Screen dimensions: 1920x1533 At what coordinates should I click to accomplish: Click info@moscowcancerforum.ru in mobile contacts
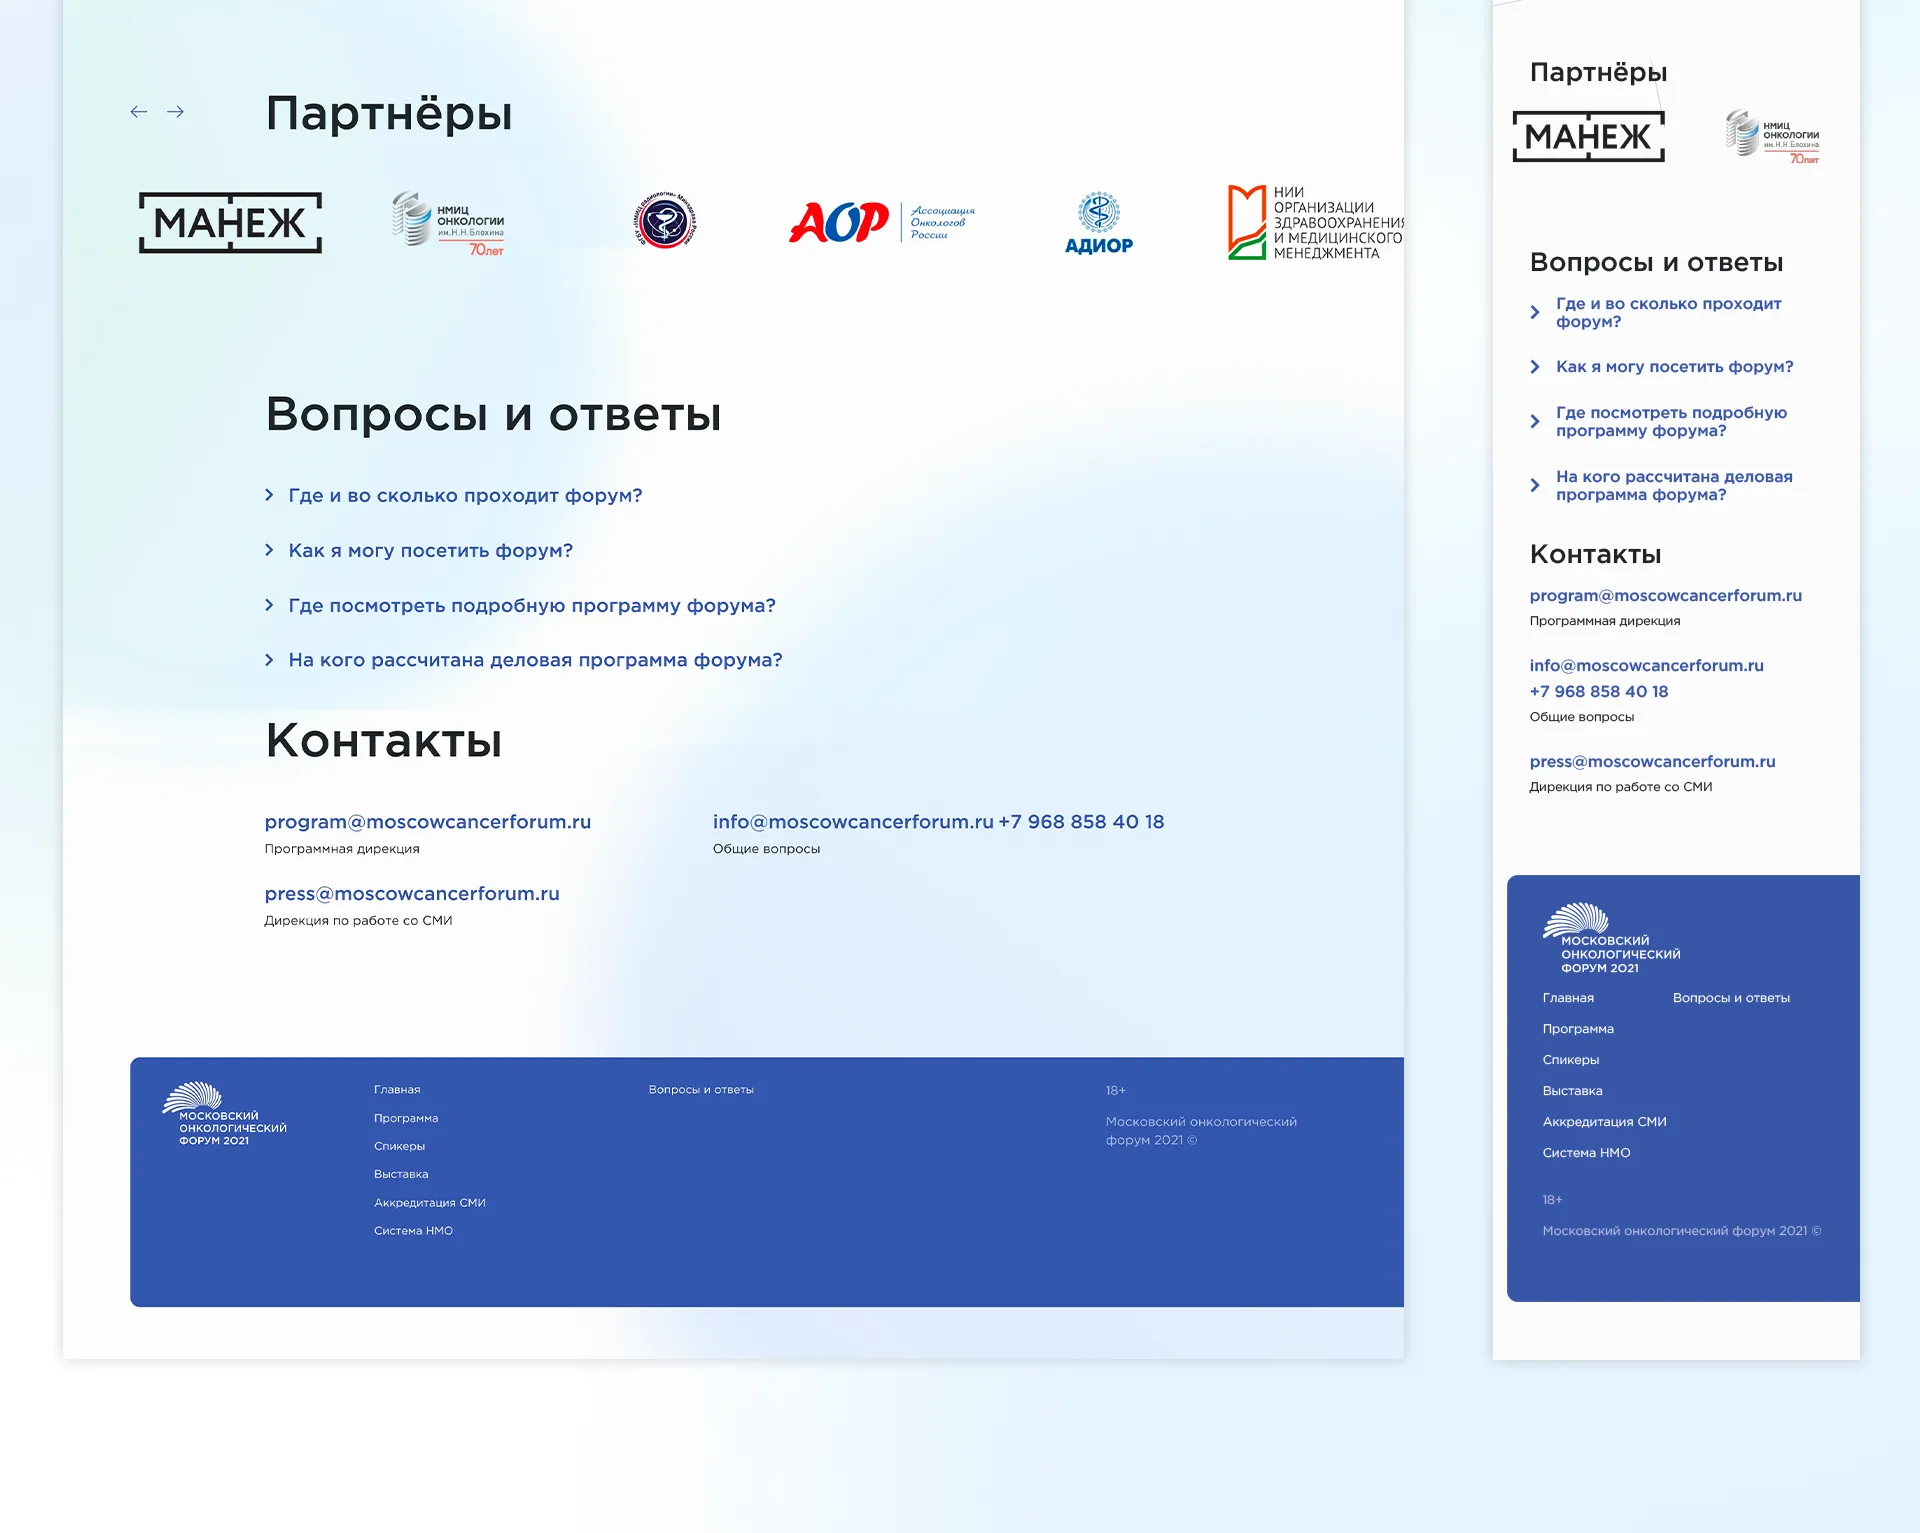click(1647, 666)
